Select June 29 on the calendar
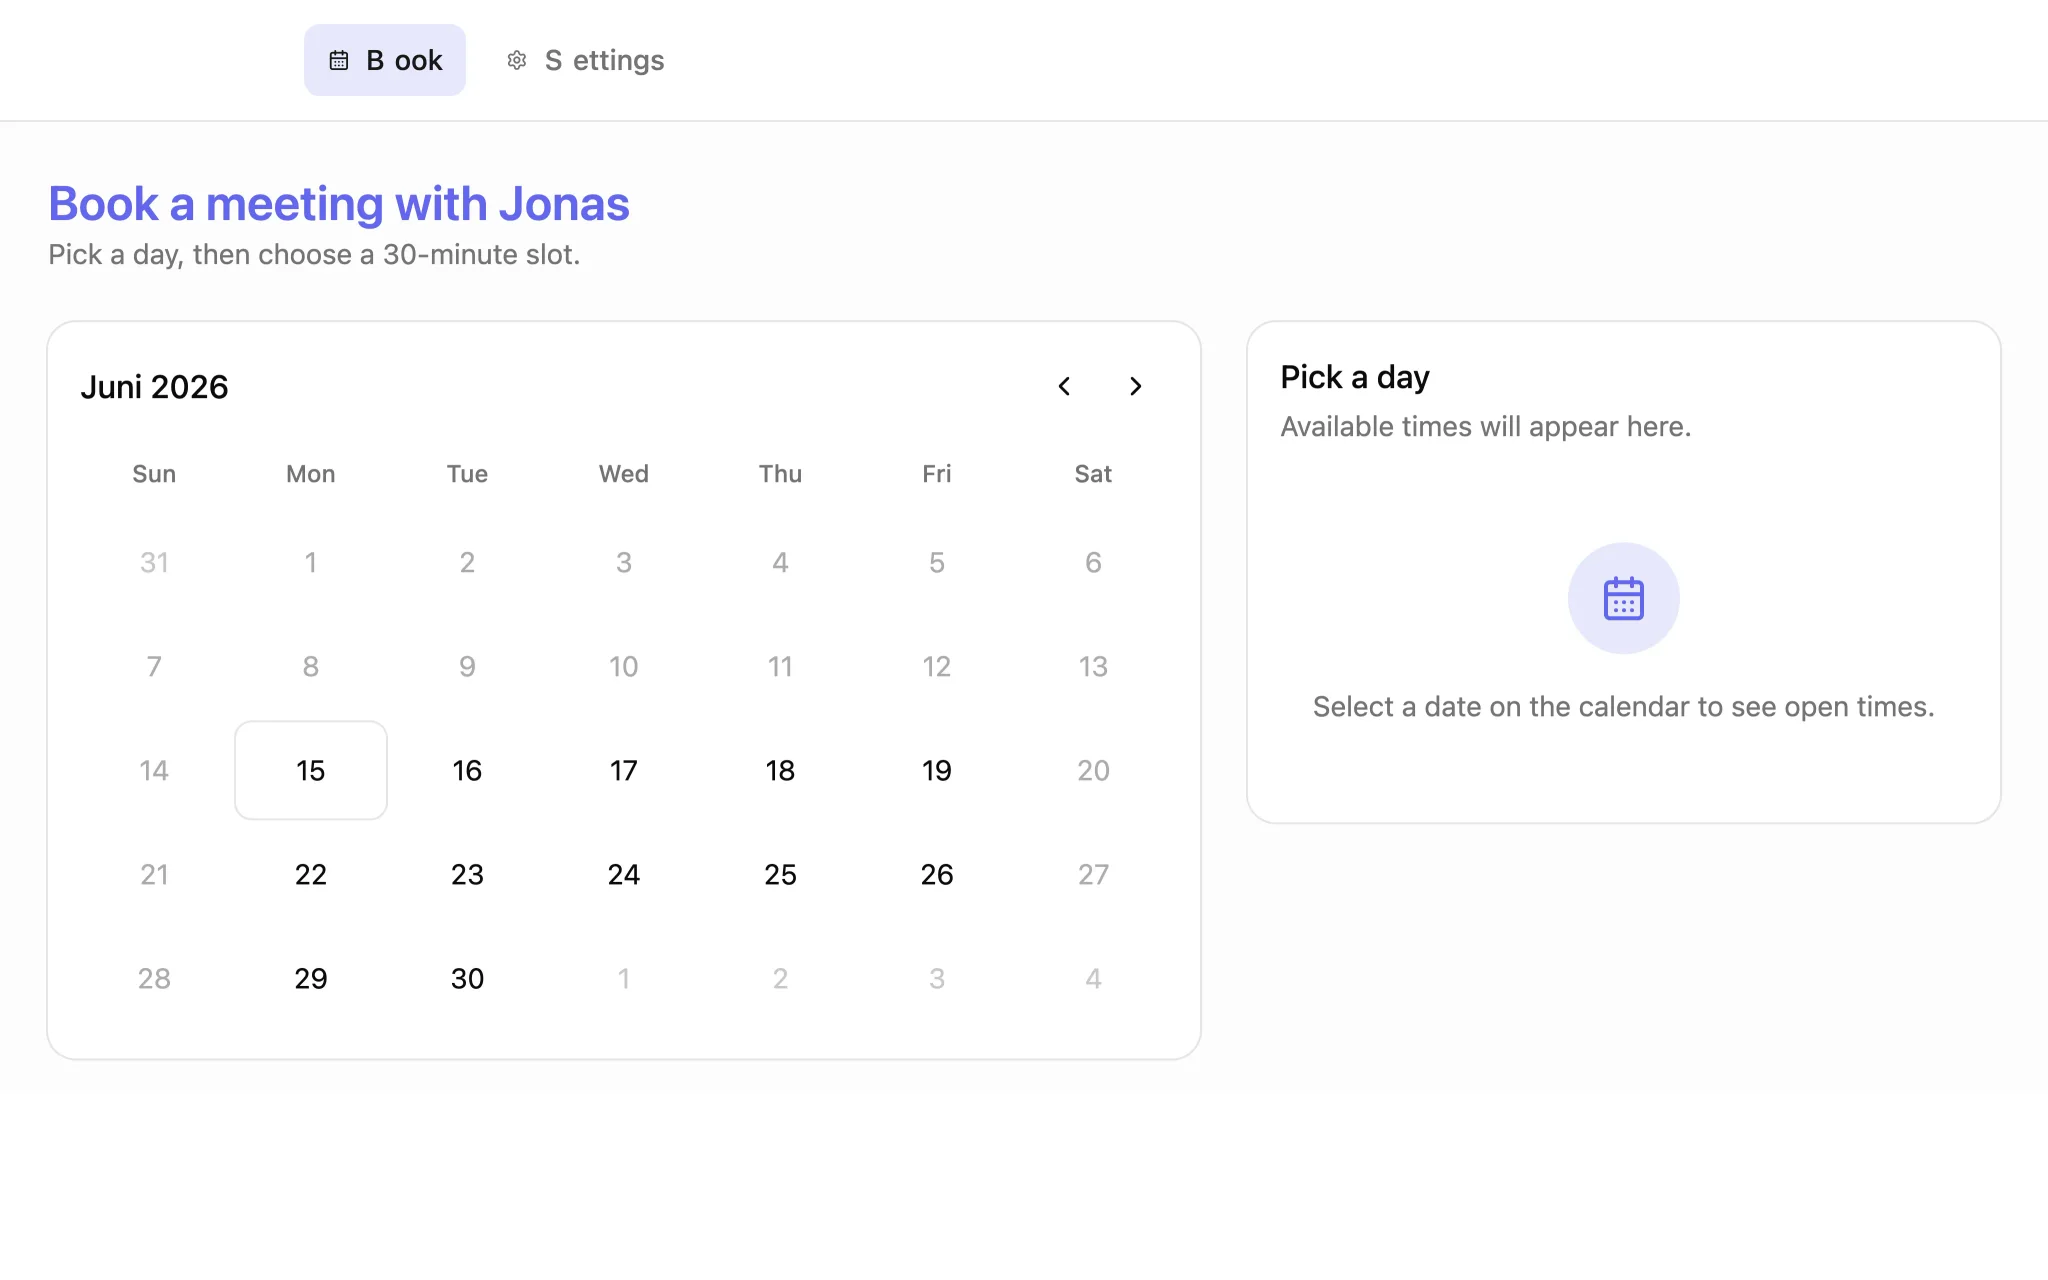The height and width of the screenshot is (1280, 2048). coord(311,978)
